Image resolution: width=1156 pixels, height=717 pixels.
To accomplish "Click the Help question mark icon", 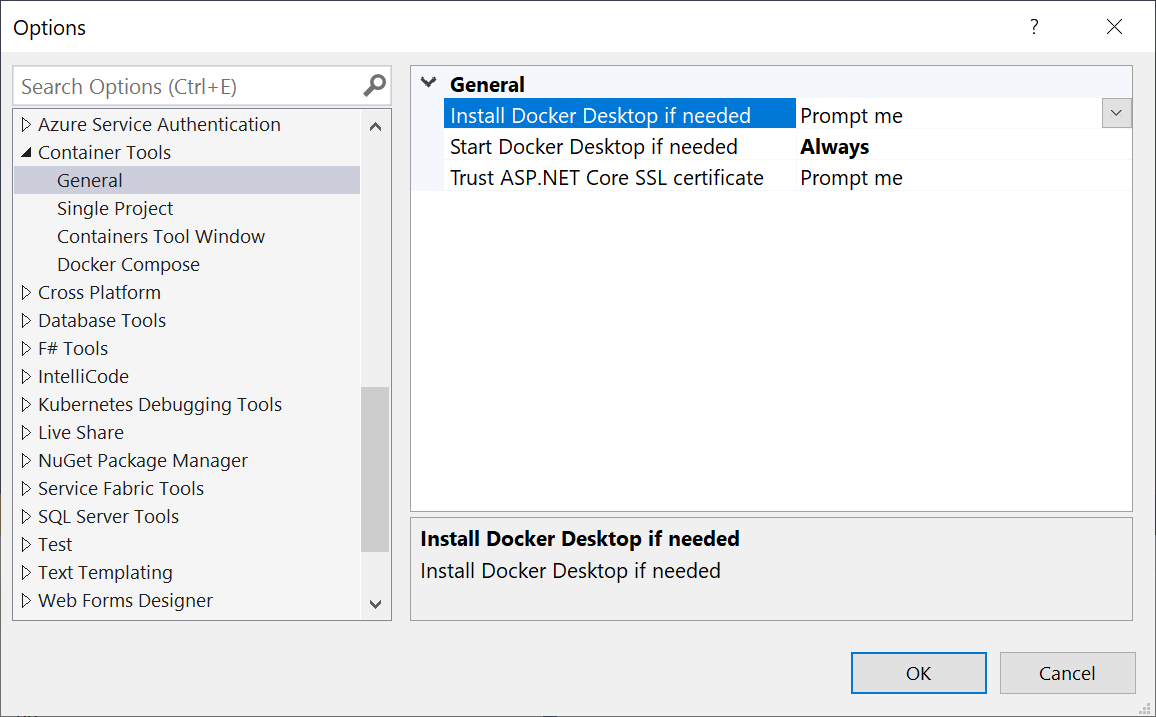I will (1034, 27).
